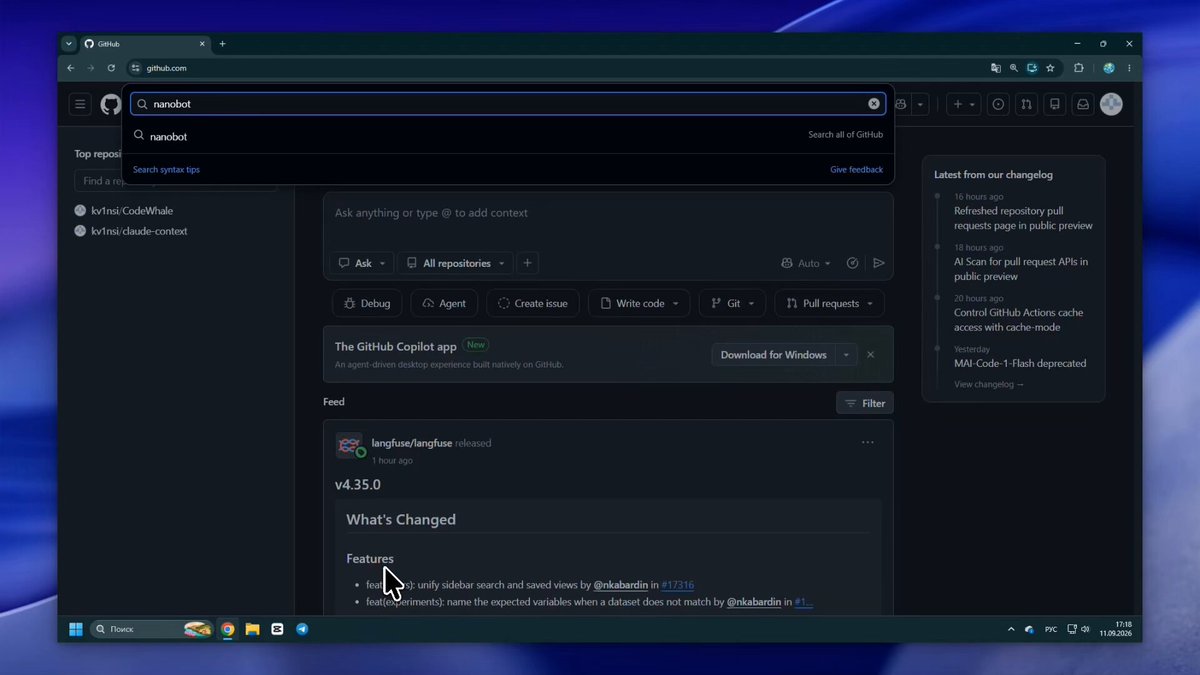The image size is (1200, 675).
Task: Open the GitHub hamburger navigation menu
Action: tap(81, 104)
